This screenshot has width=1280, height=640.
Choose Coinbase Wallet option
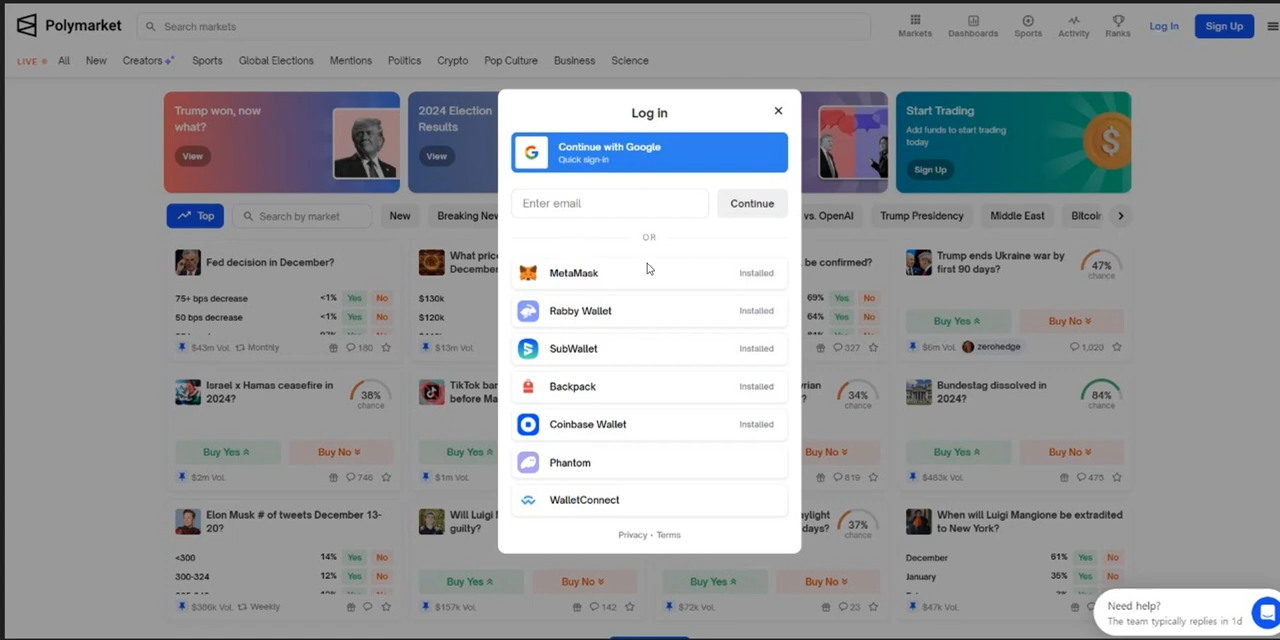tap(649, 424)
